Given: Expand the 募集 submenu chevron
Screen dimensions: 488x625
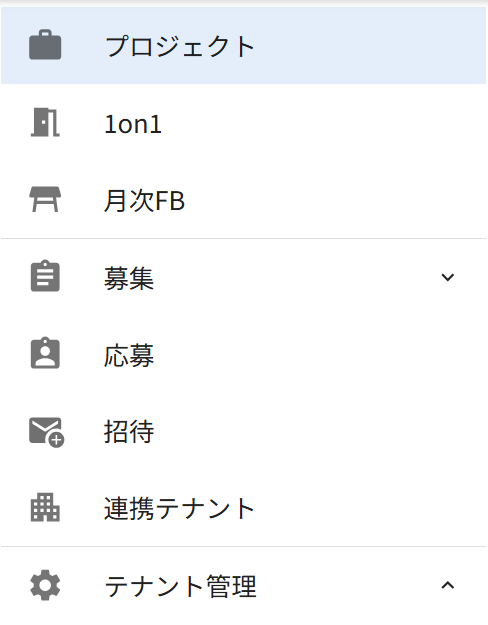Looking at the screenshot, I should (448, 277).
